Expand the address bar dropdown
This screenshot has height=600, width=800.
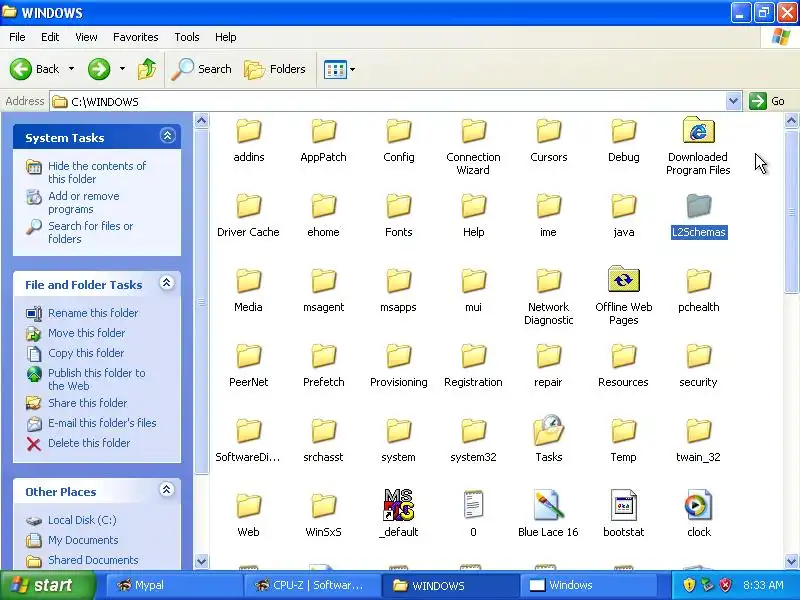733,101
